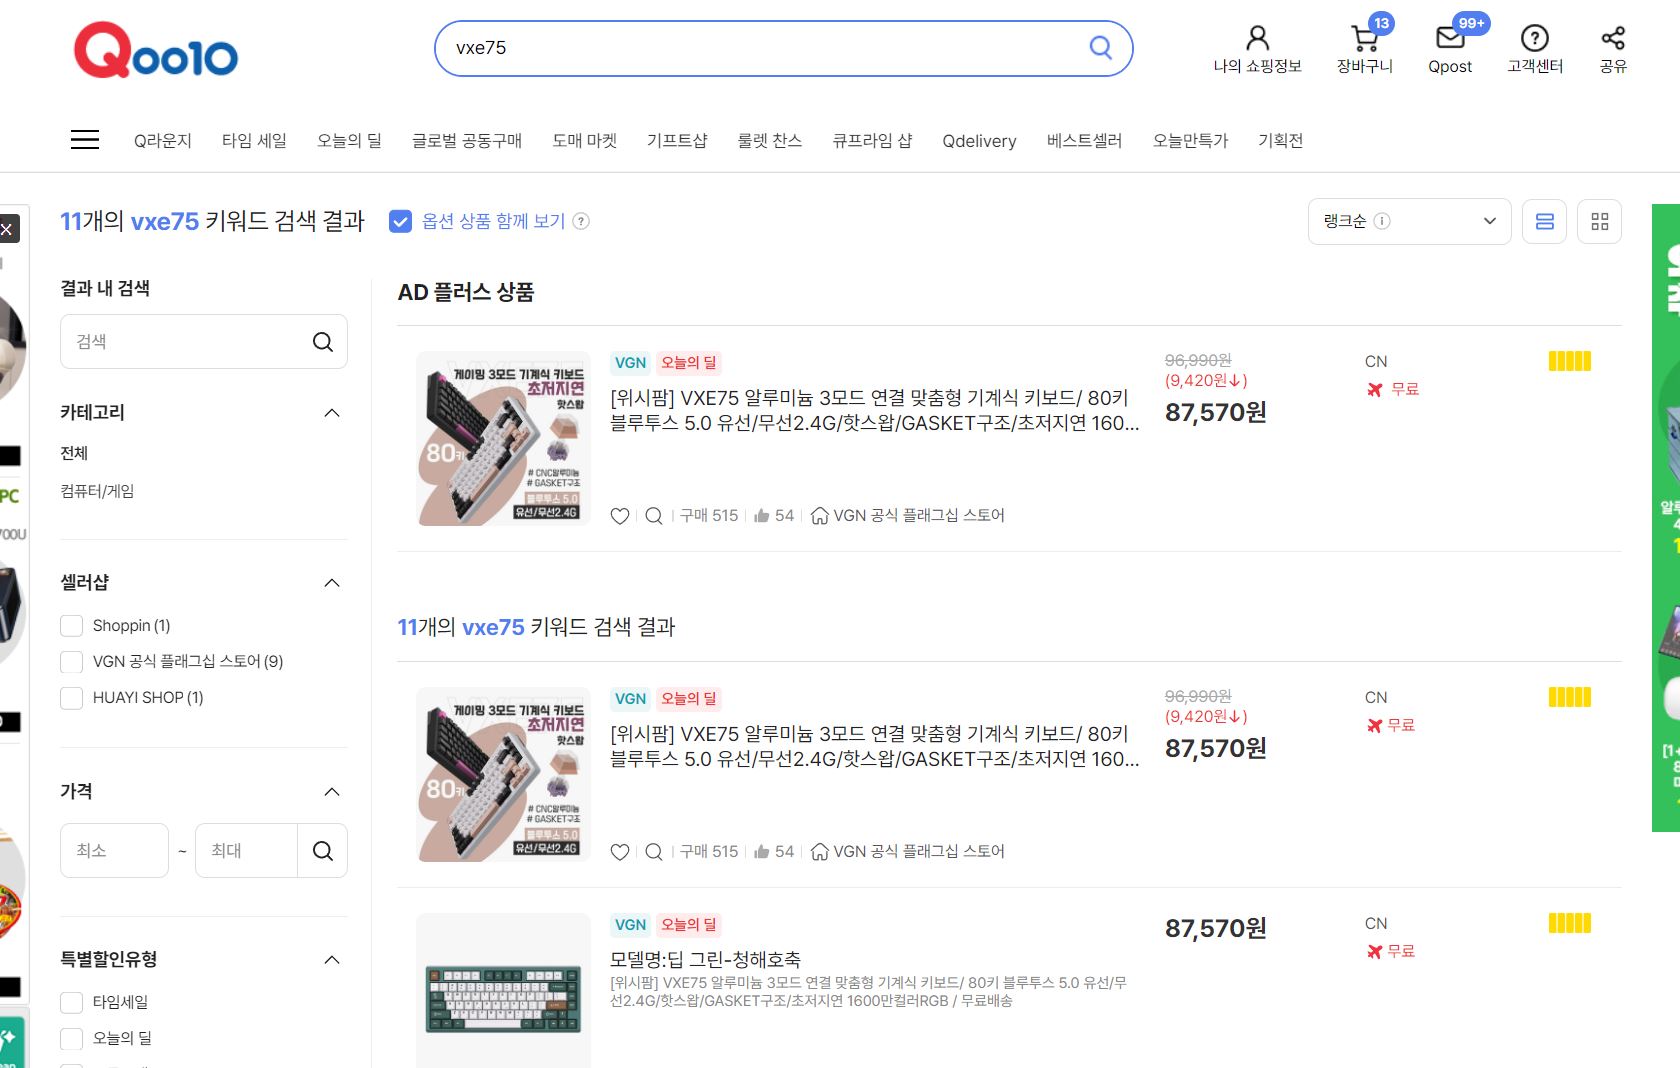The height and width of the screenshot is (1068, 1680).
Task: Run search within results magnifier
Action: coord(322,342)
